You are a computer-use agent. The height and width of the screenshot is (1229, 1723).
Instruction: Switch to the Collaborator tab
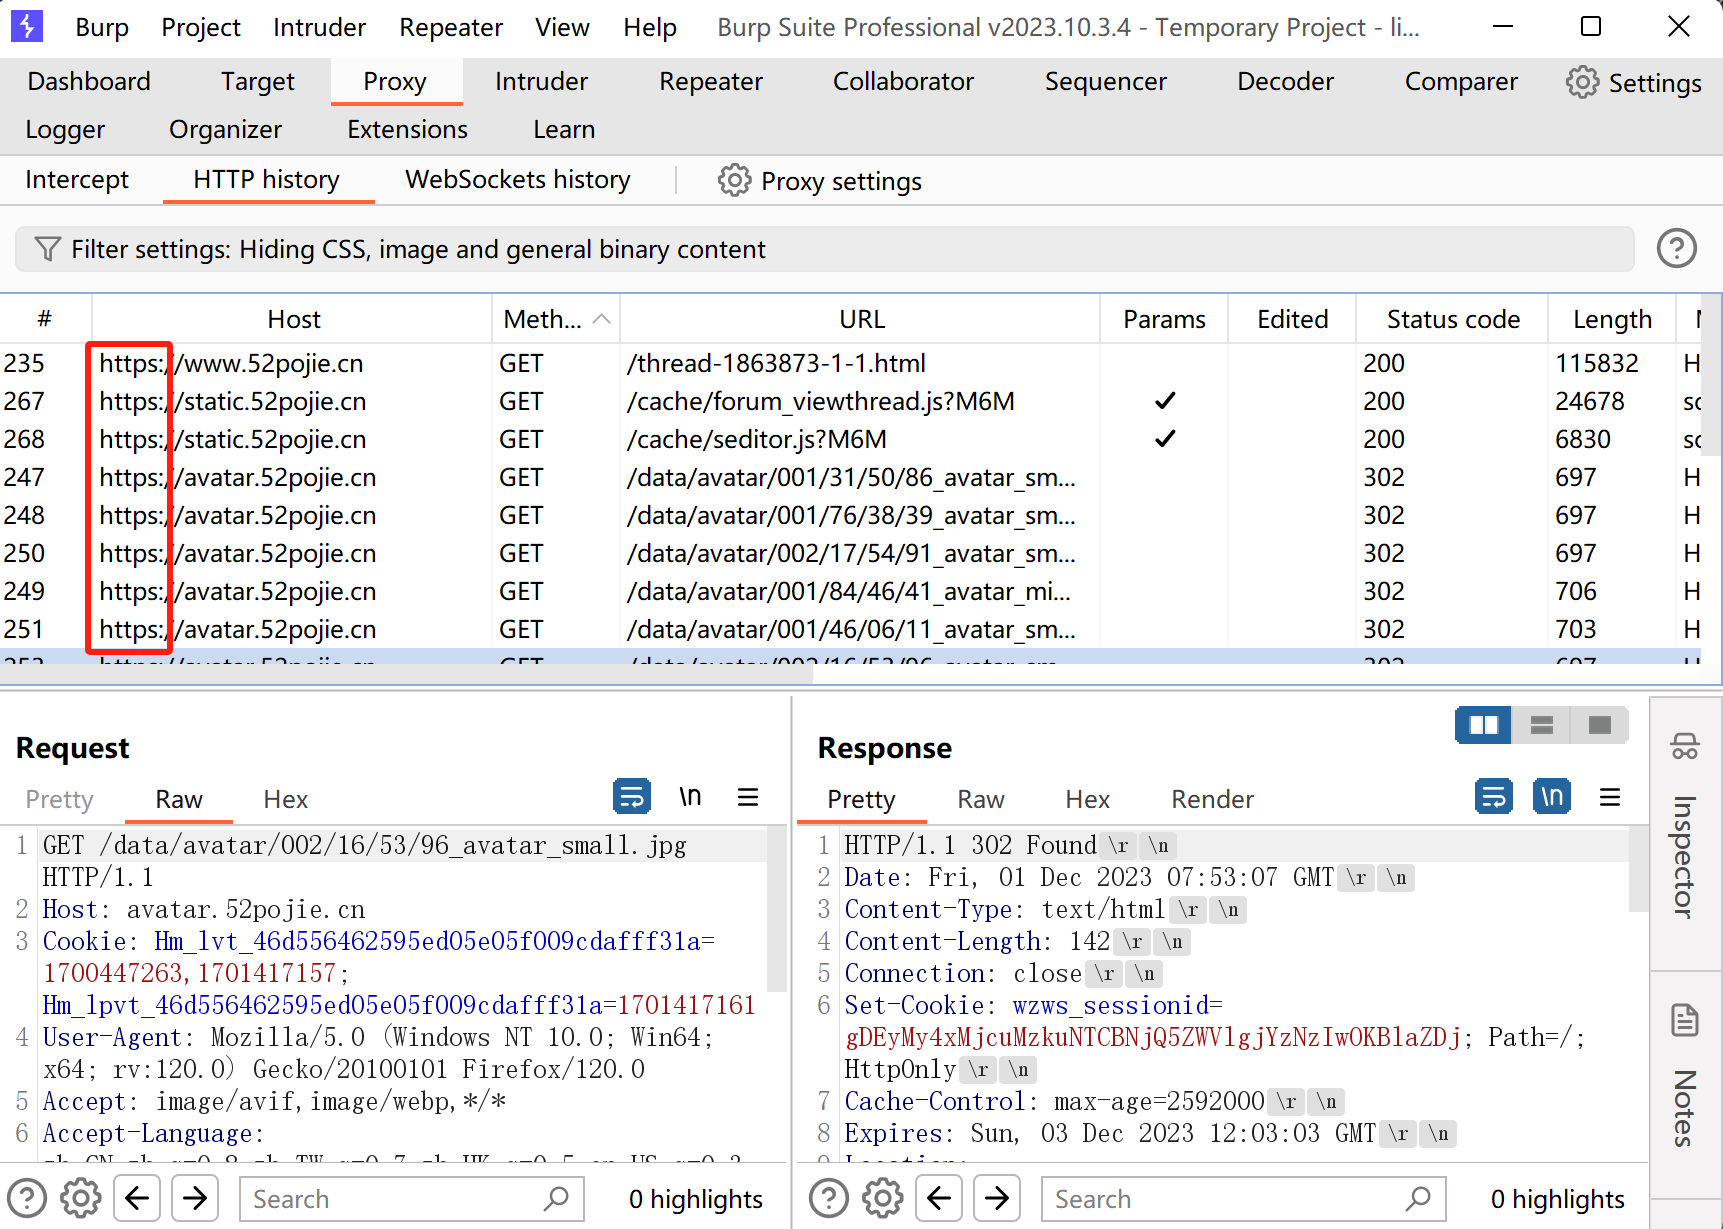903,81
